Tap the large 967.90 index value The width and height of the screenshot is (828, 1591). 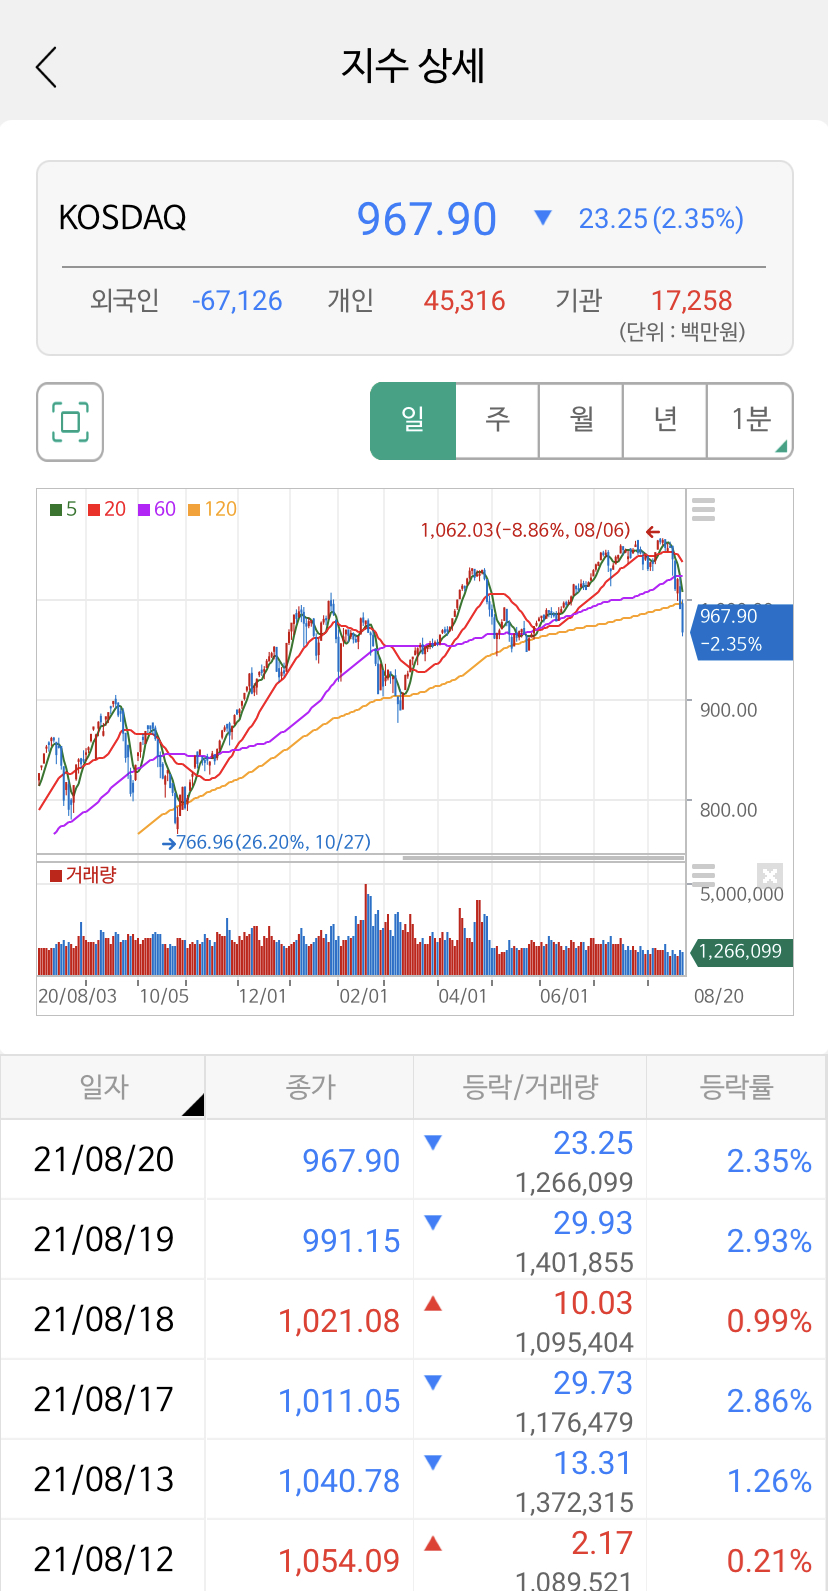click(x=427, y=218)
